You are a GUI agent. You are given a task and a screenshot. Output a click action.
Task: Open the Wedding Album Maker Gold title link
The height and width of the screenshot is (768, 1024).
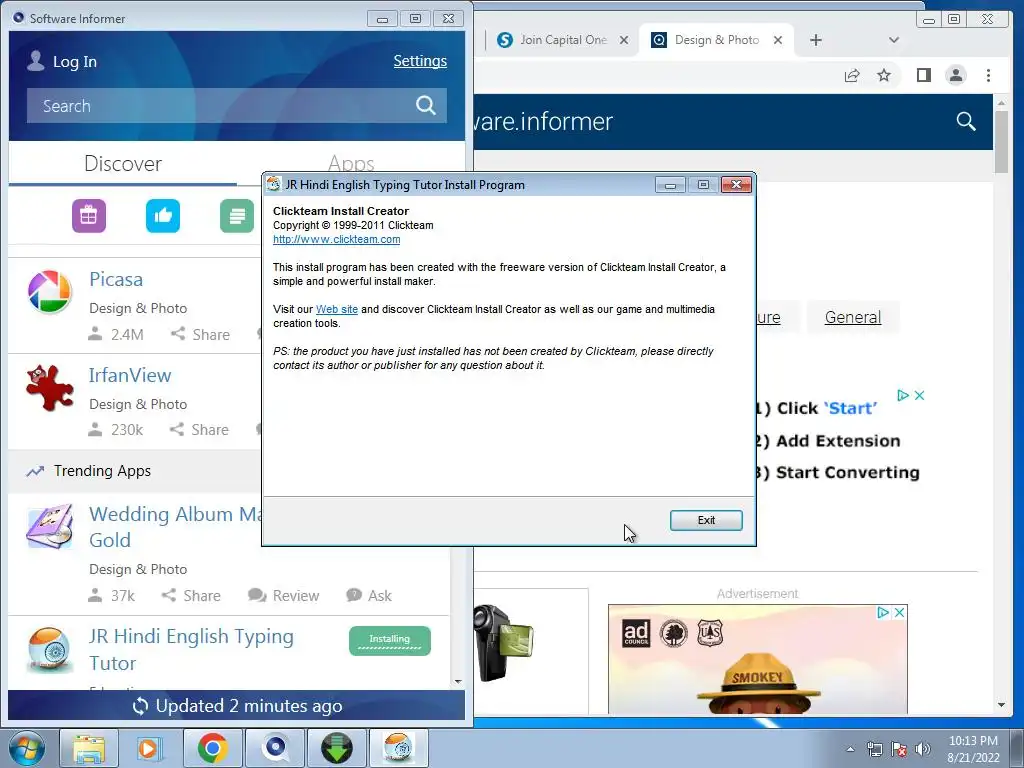click(x=175, y=527)
